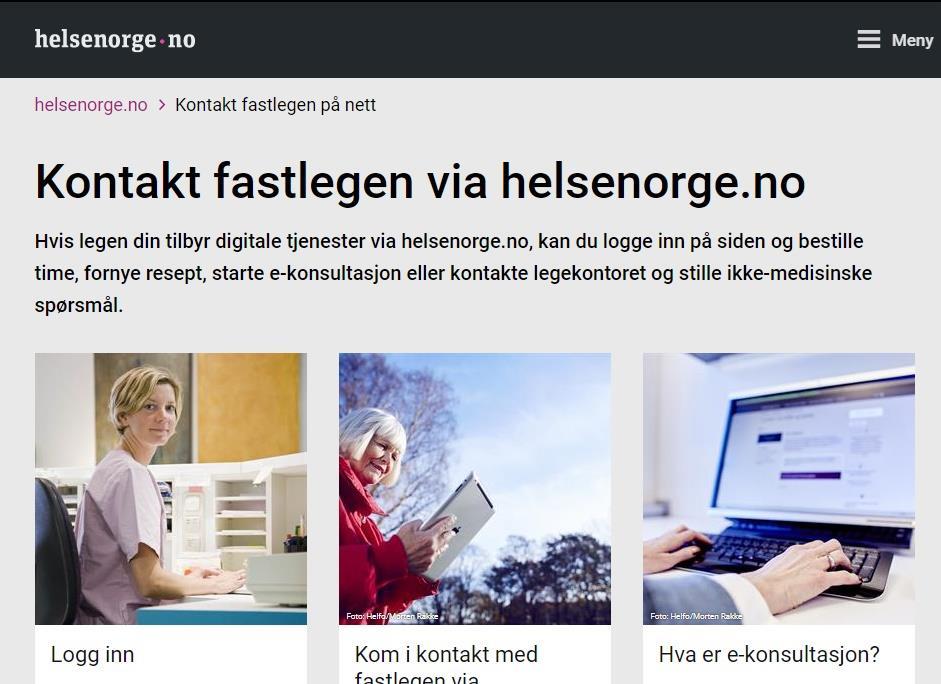Select breadcrumb Kontakt fastlegen på nett

[x=275, y=105]
